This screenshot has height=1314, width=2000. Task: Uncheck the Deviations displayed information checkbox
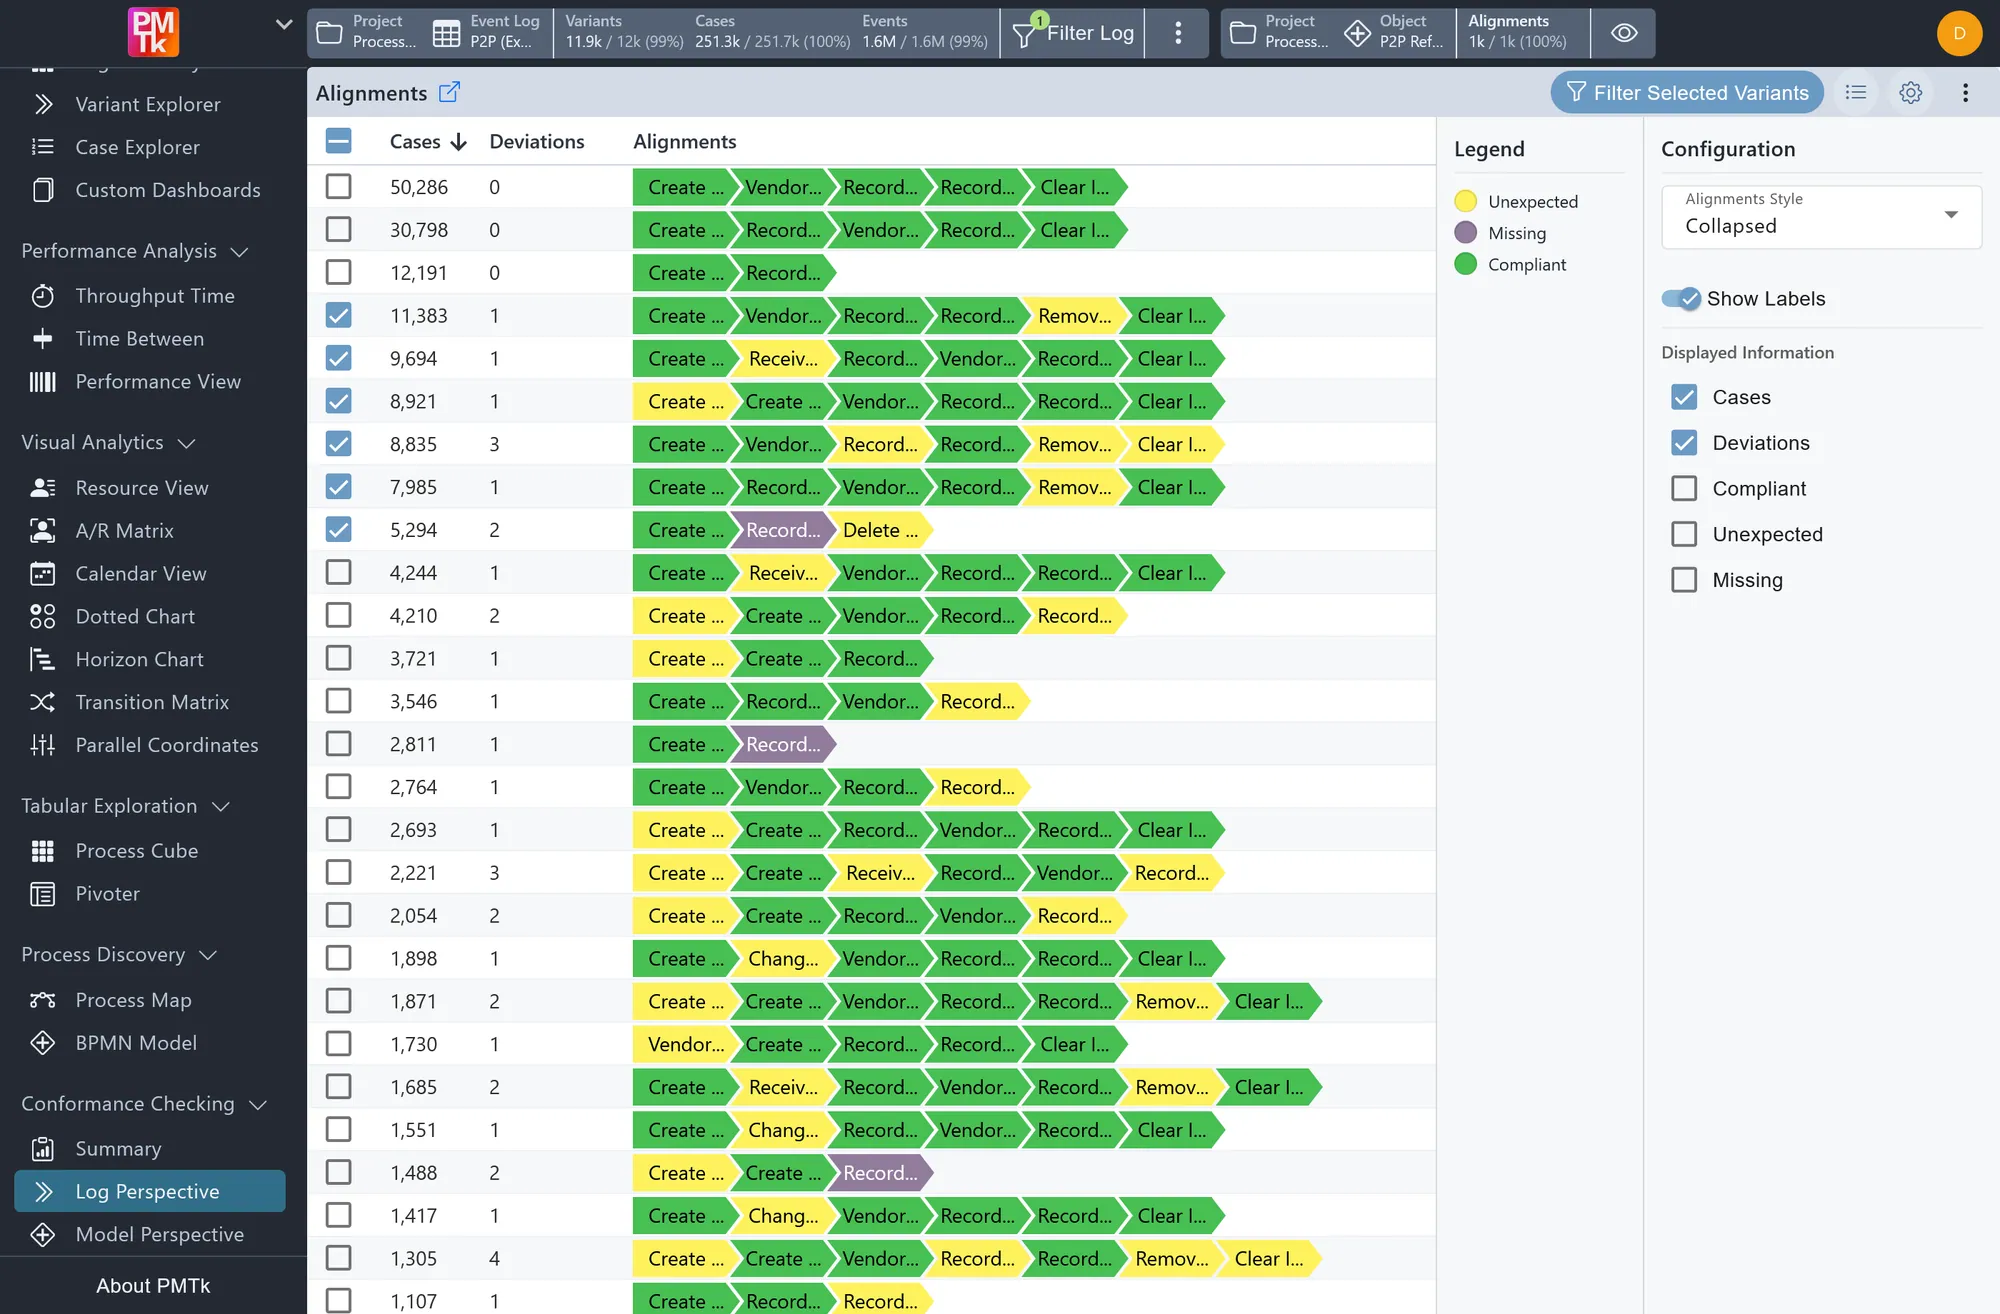[1684, 442]
